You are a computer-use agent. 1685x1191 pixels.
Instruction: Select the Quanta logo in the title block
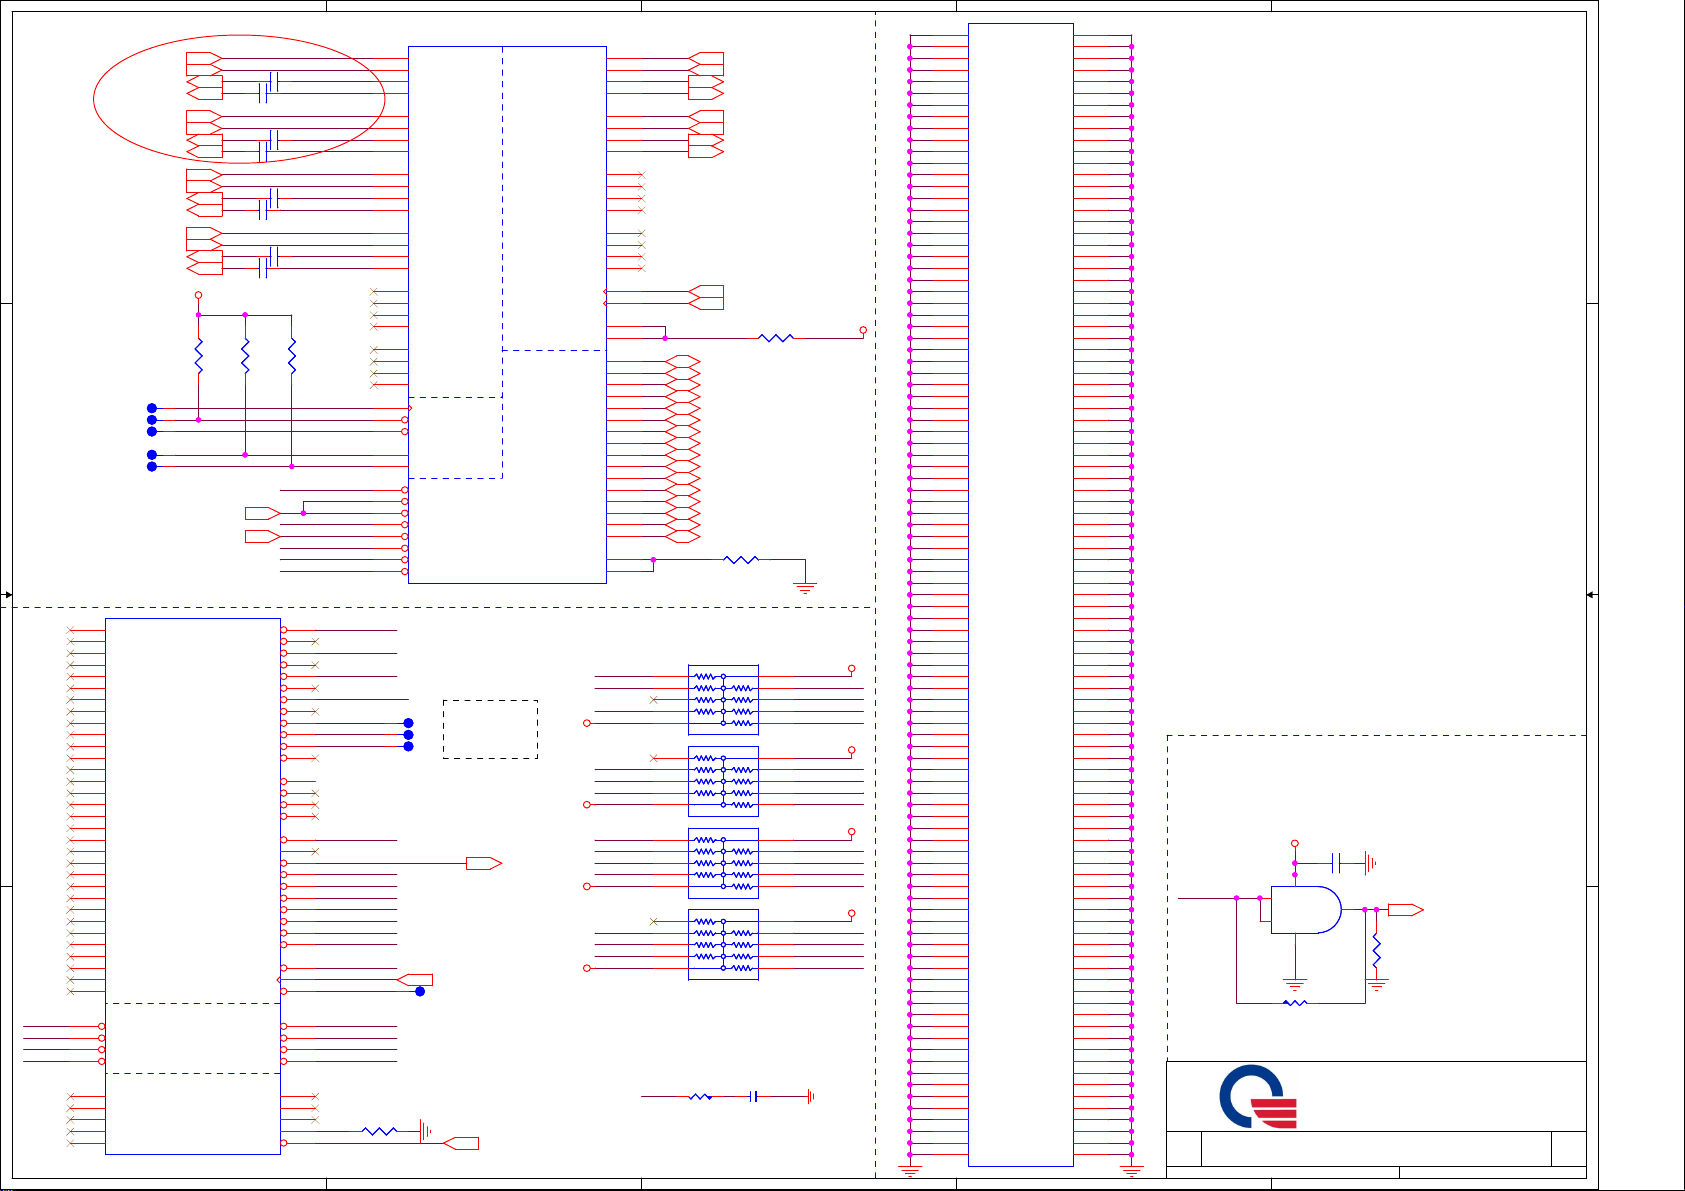point(1258,1097)
